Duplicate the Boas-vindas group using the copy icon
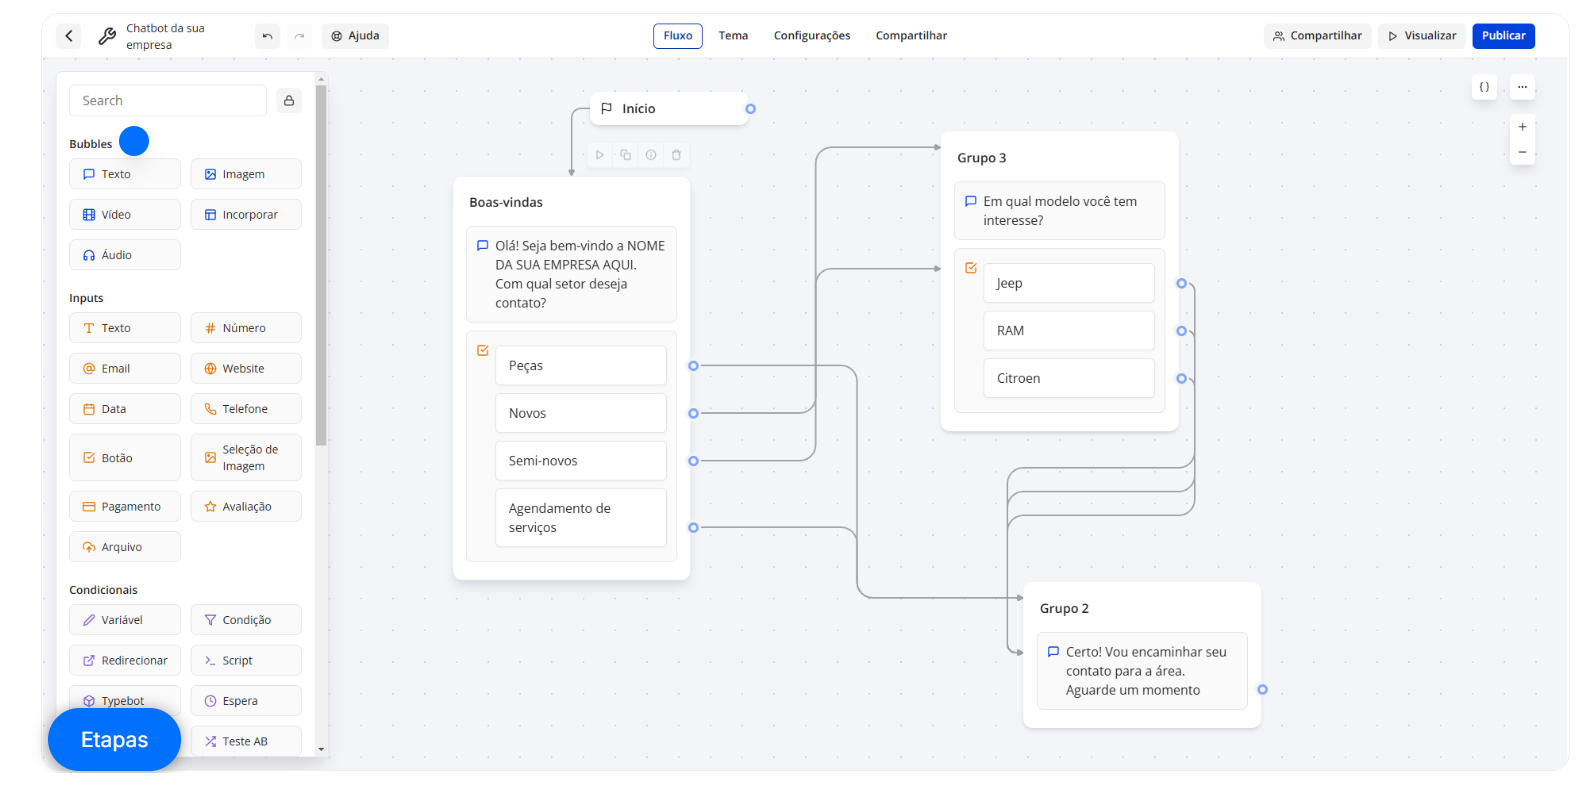This screenshot has height=798, width=1586. (x=625, y=155)
